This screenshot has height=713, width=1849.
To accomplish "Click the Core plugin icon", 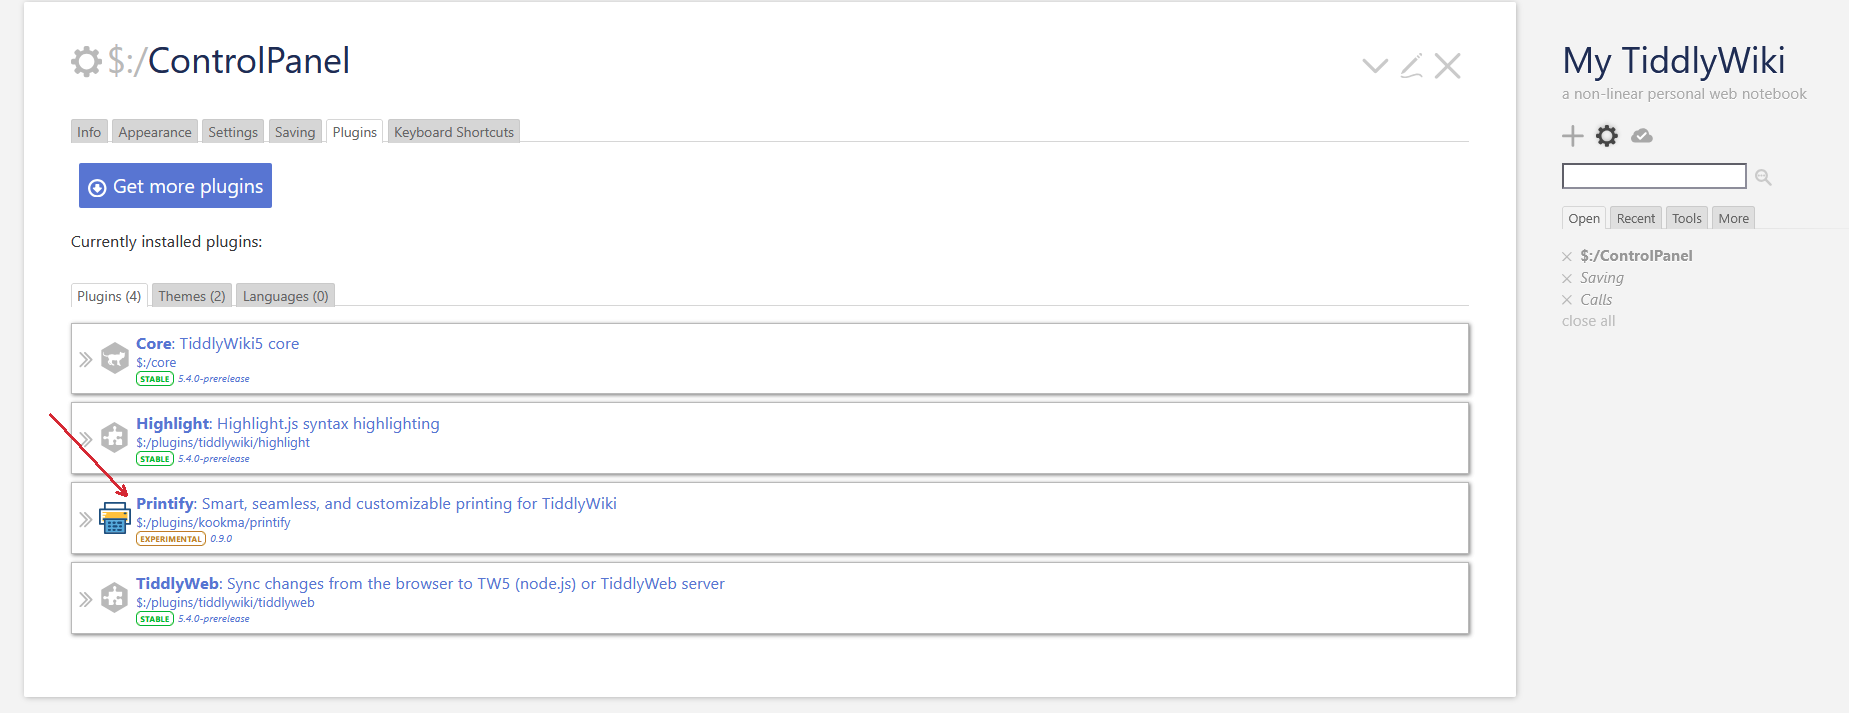I will [114, 358].
